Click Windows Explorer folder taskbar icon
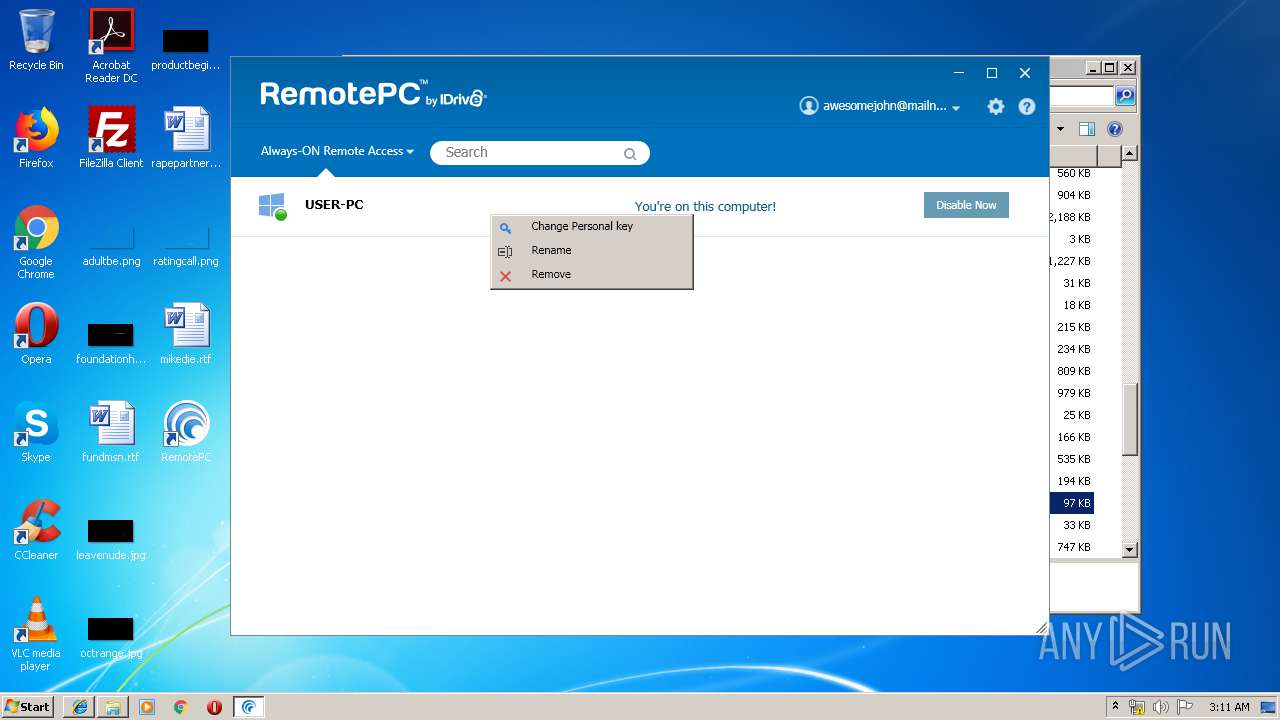 pos(113,707)
